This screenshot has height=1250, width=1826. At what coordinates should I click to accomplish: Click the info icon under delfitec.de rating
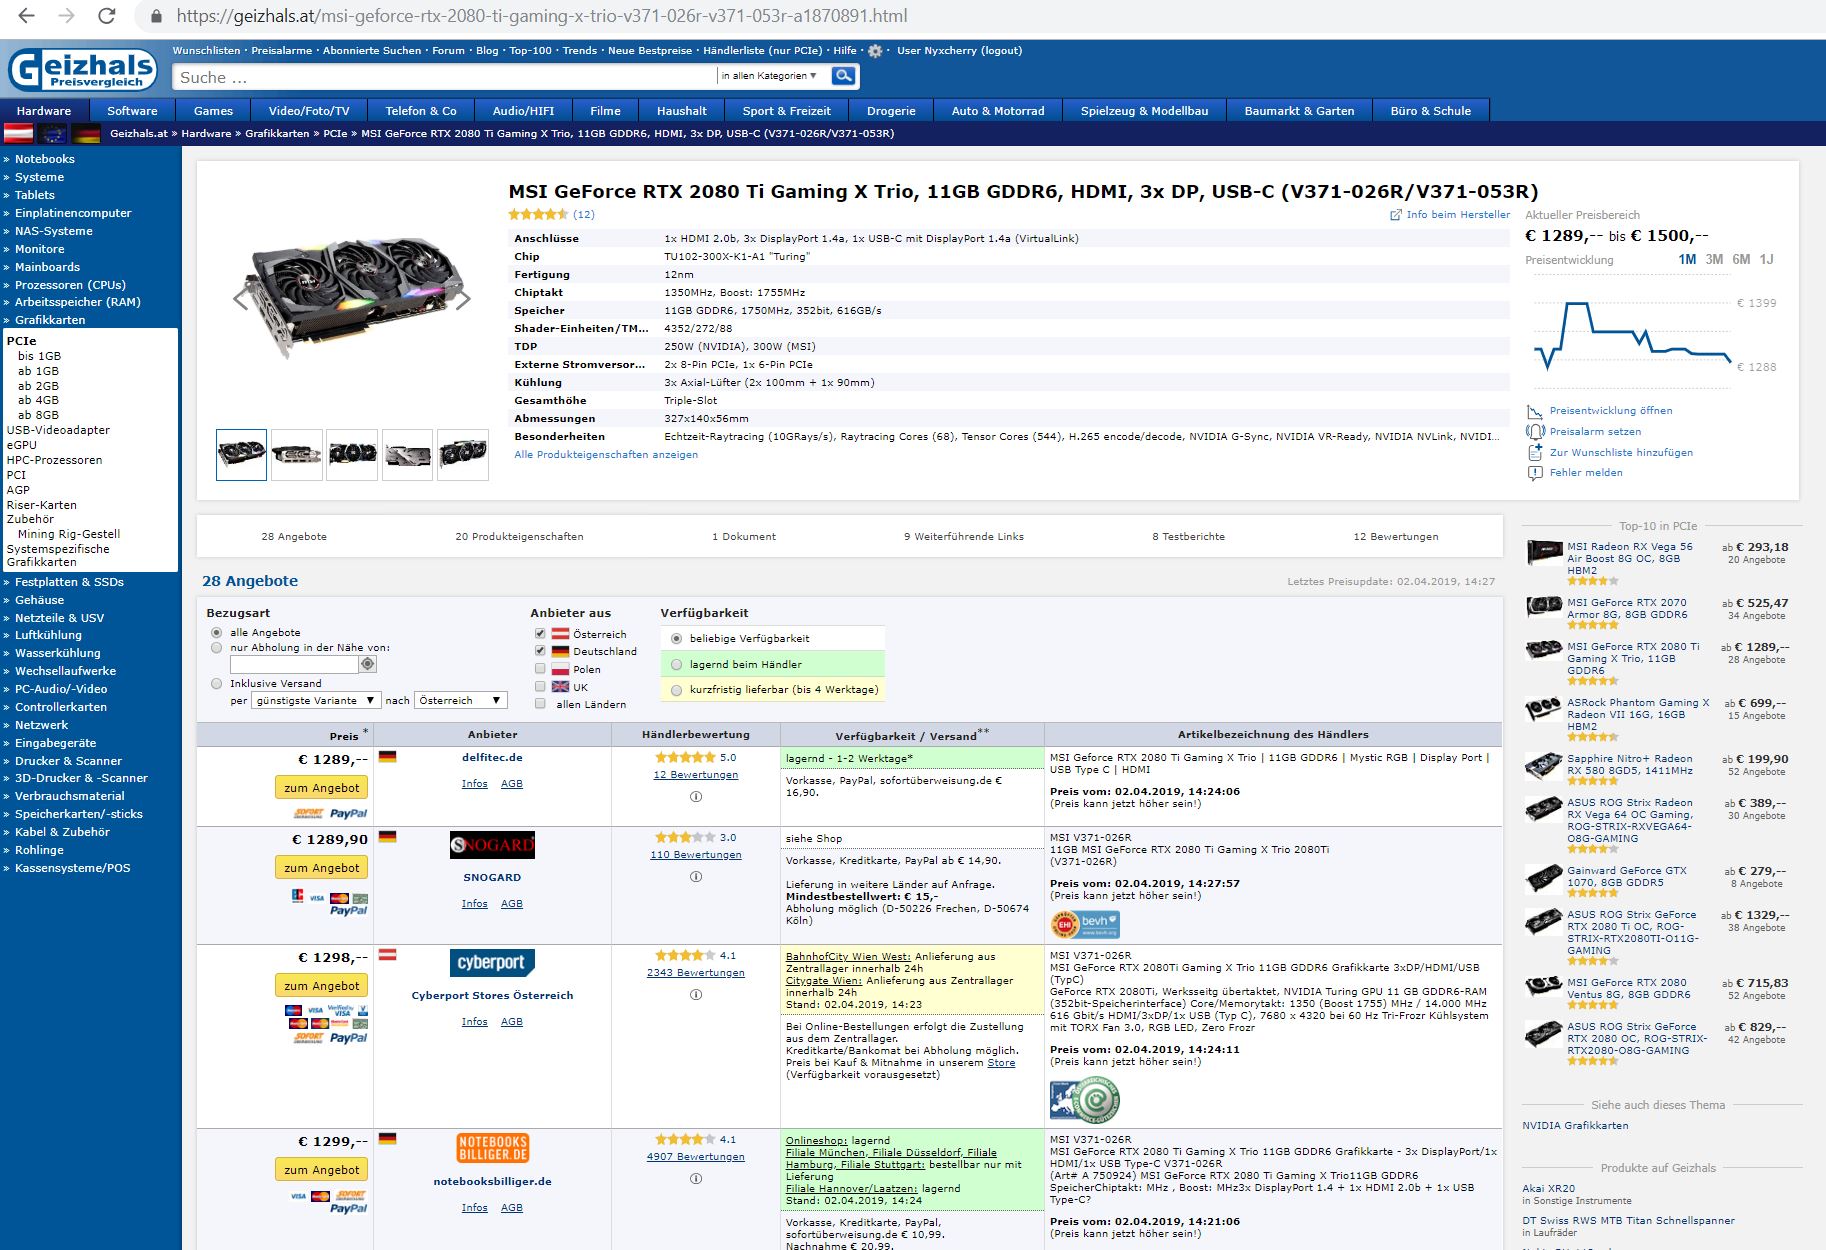tap(696, 797)
